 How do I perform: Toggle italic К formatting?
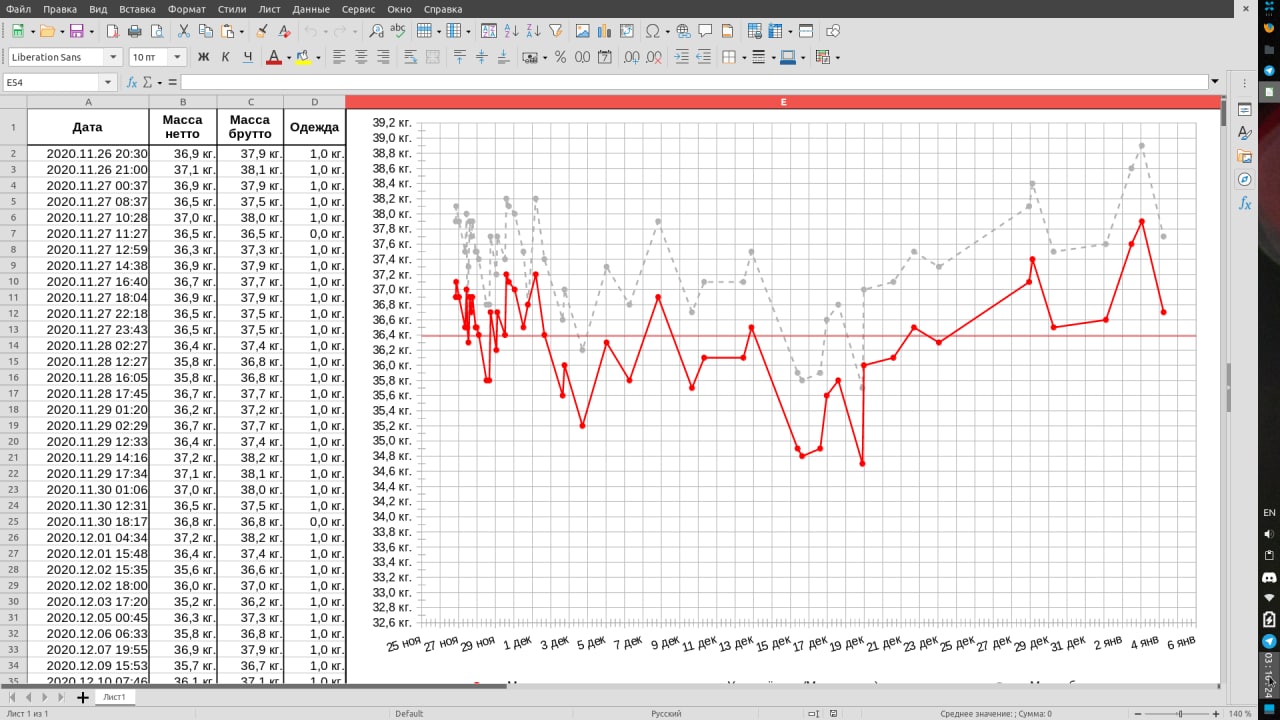225,57
